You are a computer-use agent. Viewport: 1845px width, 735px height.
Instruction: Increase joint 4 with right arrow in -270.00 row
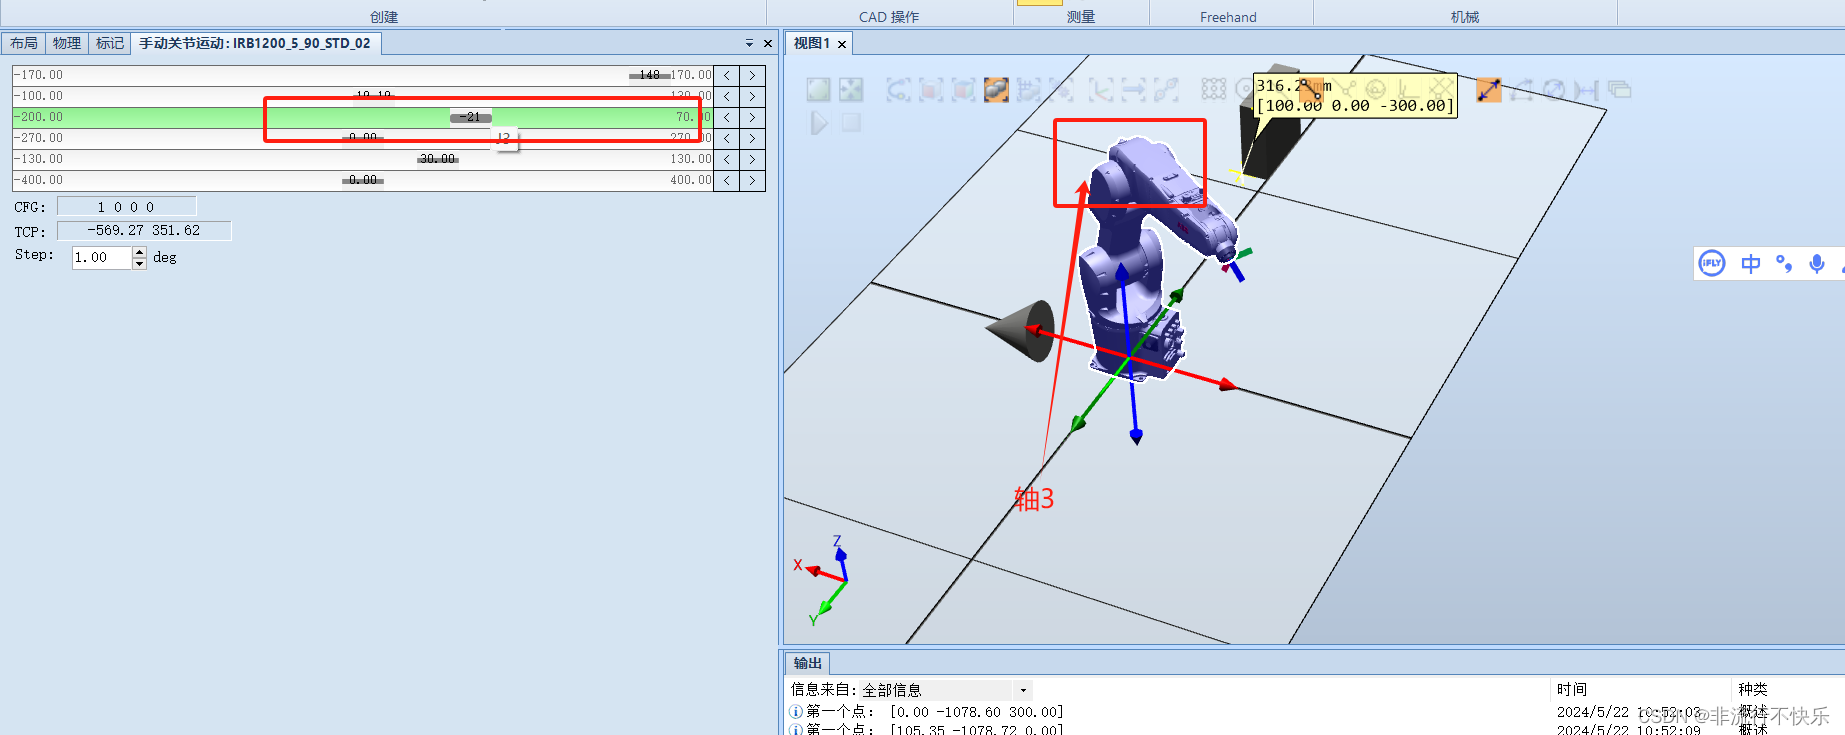(x=752, y=138)
